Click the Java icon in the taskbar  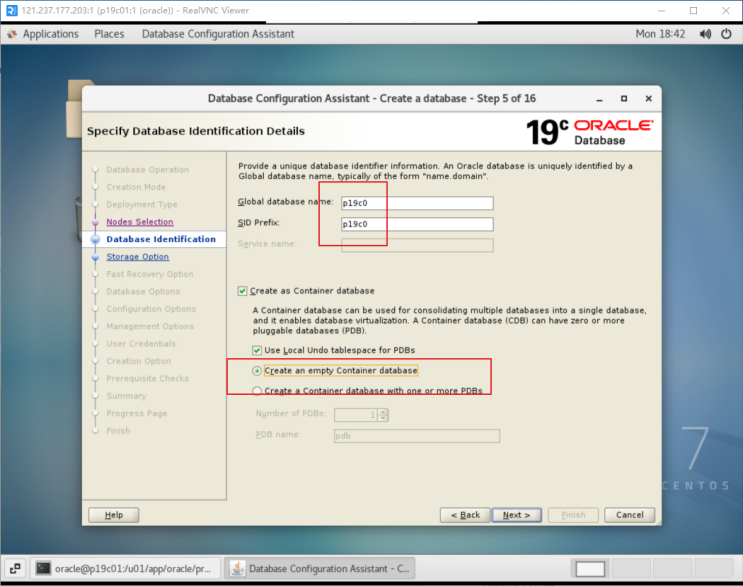tap(237, 568)
